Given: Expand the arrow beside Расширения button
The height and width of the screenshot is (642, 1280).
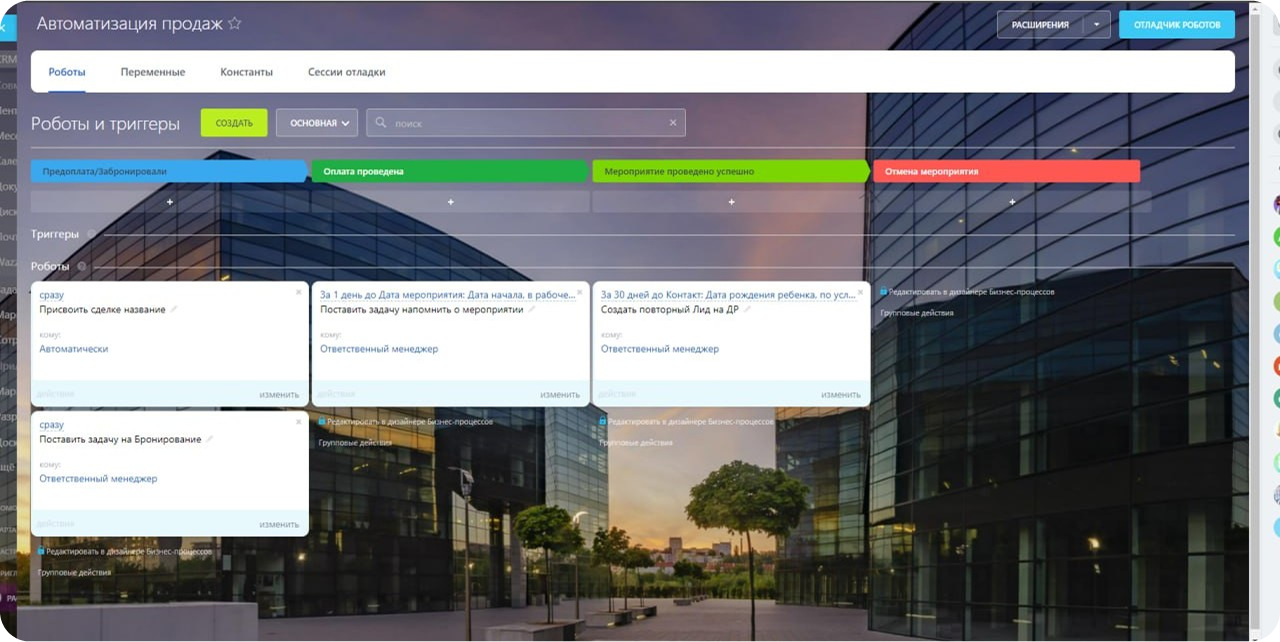Looking at the screenshot, I should [1097, 25].
